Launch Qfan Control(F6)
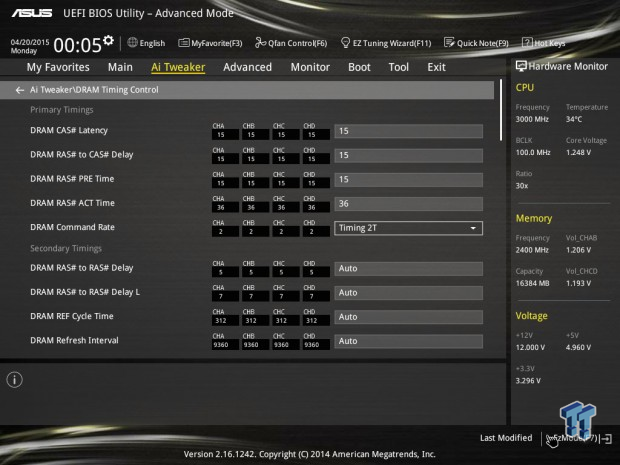Screen dimensions: 620x465 click(x=291, y=43)
